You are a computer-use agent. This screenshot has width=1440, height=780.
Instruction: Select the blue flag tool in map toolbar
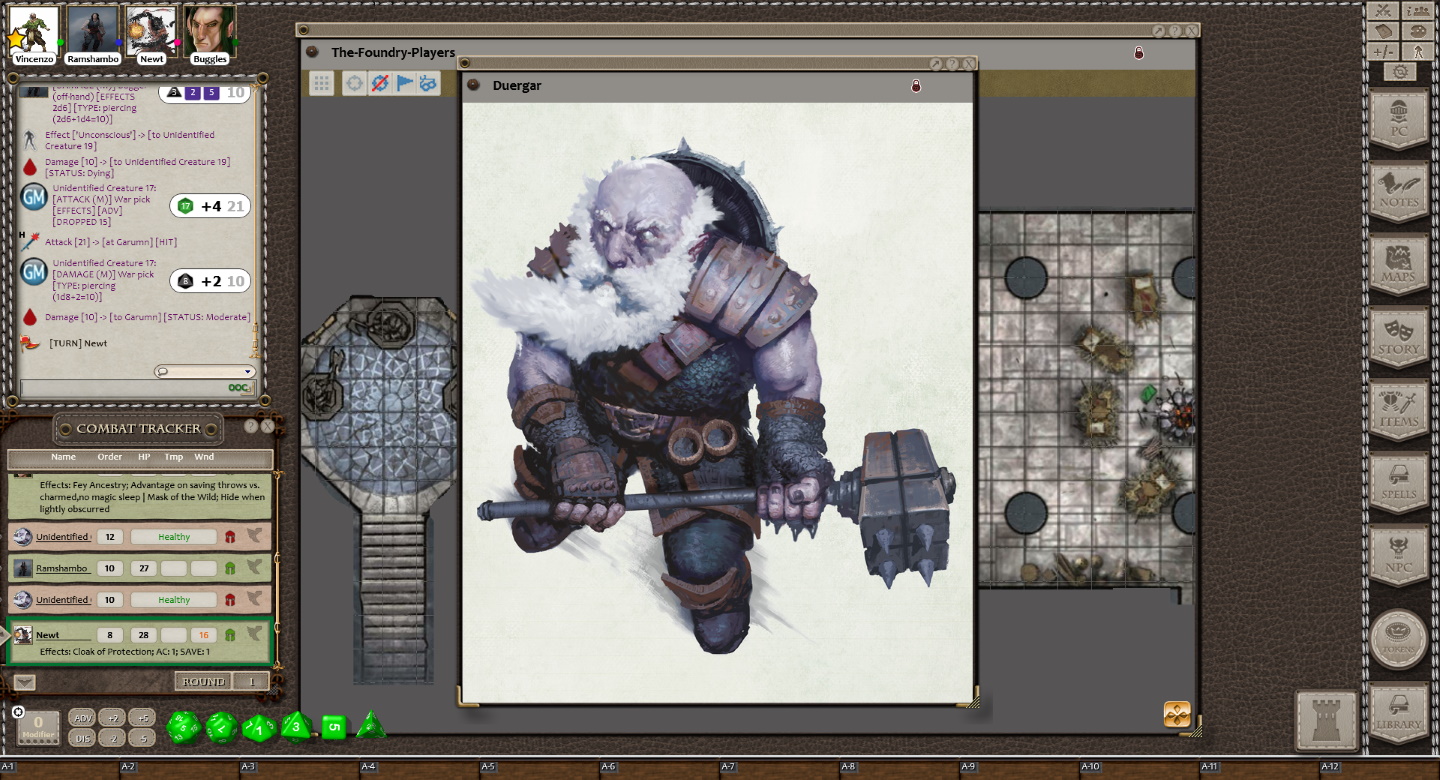[404, 83]
